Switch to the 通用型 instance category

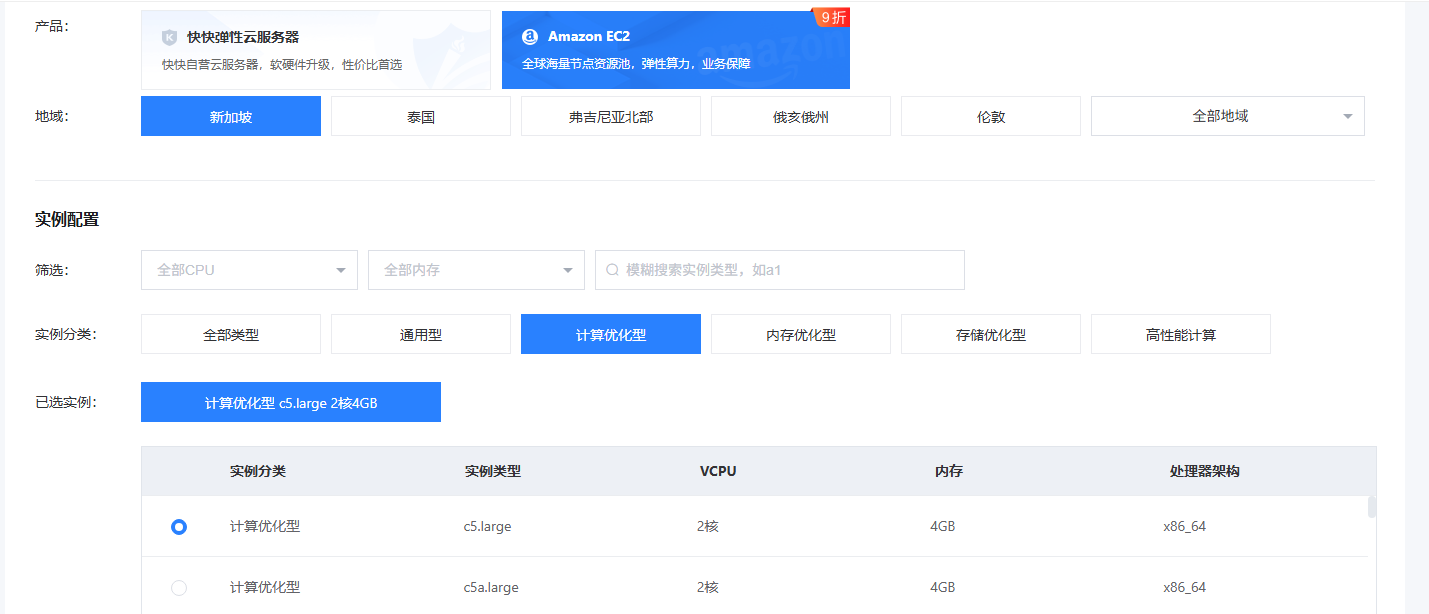pos(421,335)
